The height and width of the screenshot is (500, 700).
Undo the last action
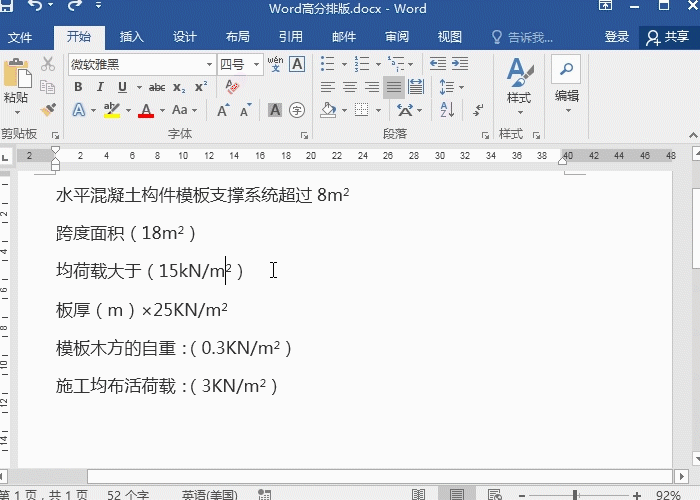pyautogui.click(x=35, y=5)
